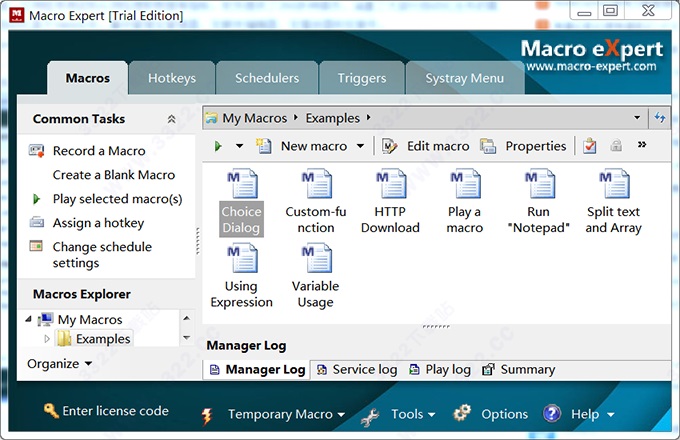This screenshot has height=440, width=680.
Task: Open the Service log tab
Action: 356,369
